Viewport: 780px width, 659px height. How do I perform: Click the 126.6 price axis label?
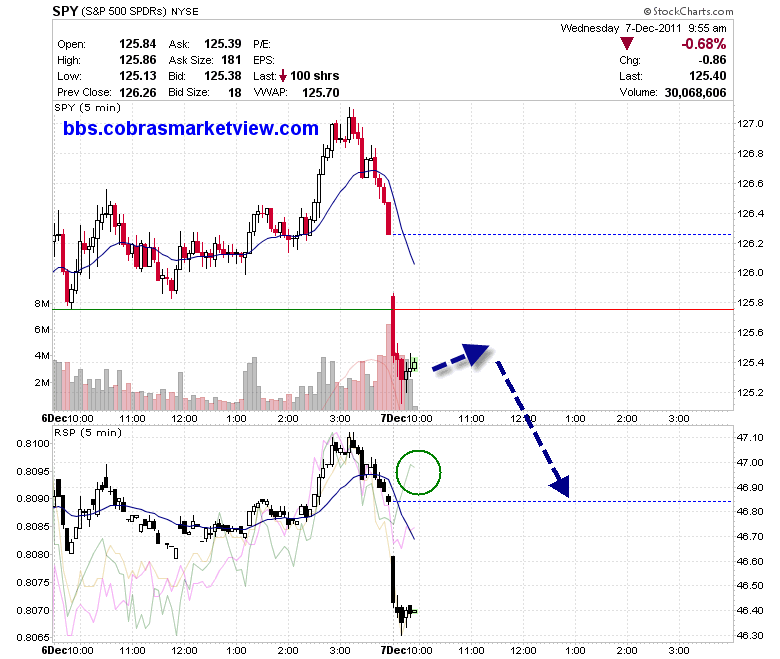pyautogui.click(x=750, y=184)
